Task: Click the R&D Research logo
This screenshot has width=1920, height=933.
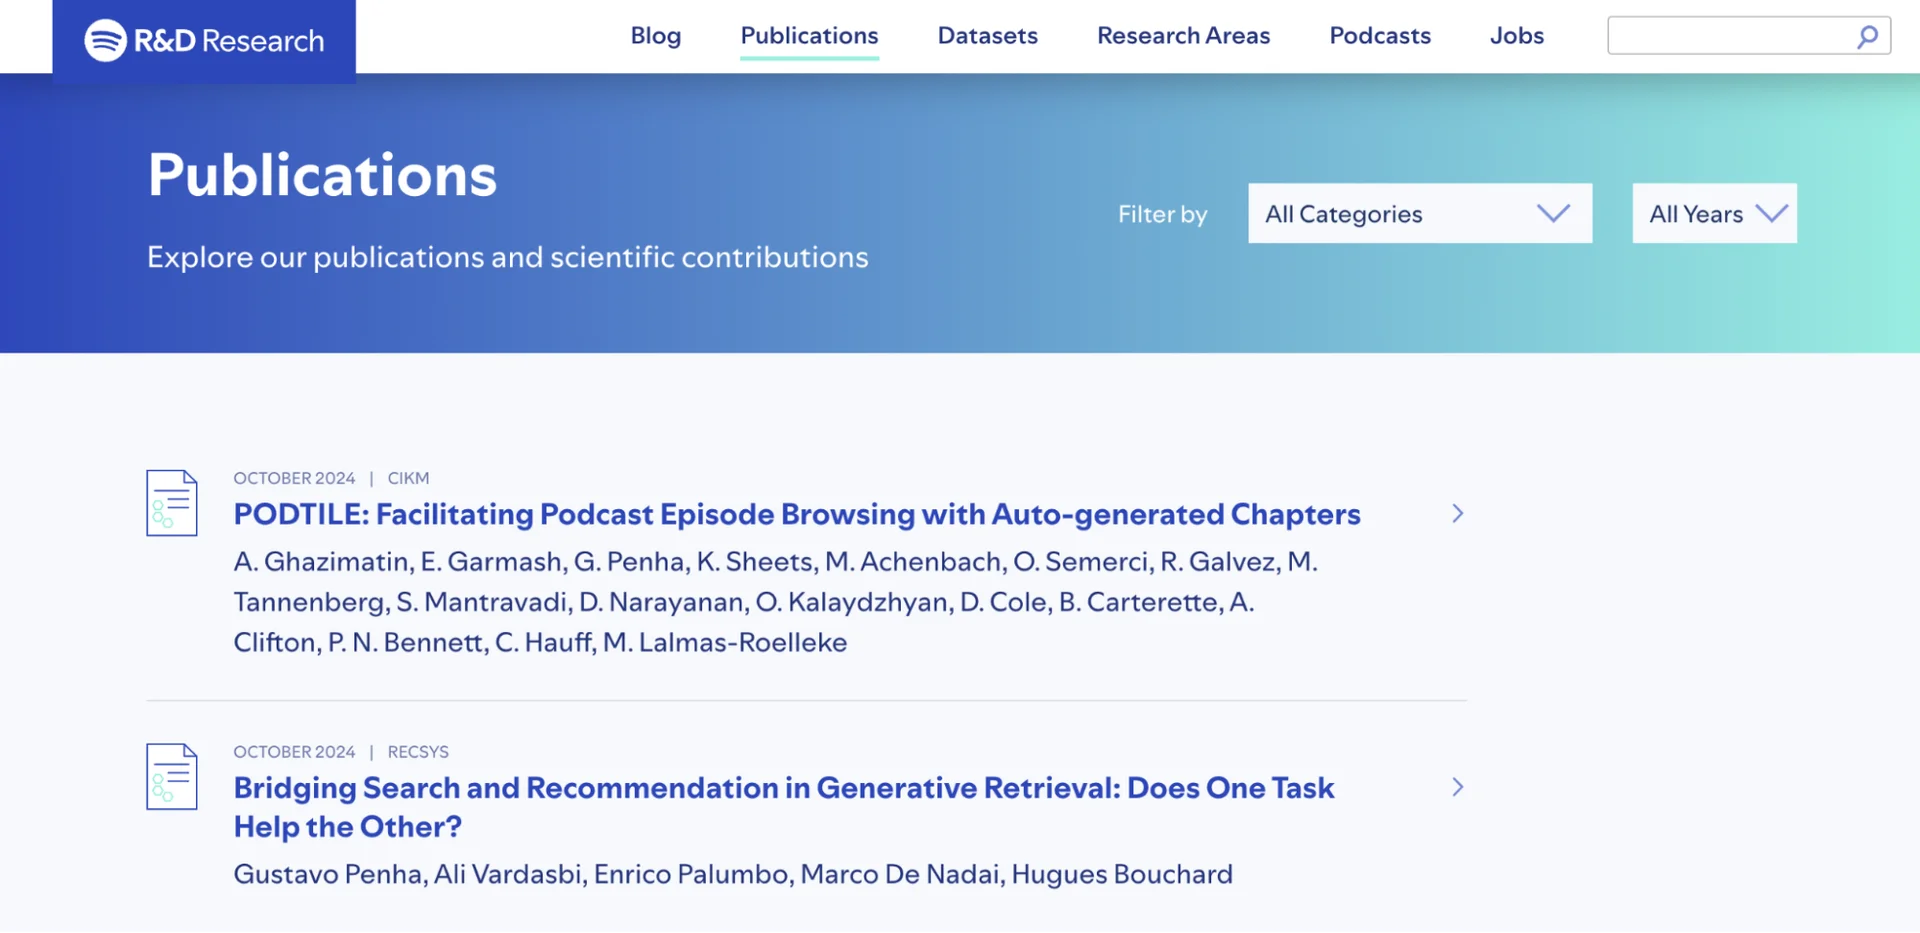Action: coord(204,40)
